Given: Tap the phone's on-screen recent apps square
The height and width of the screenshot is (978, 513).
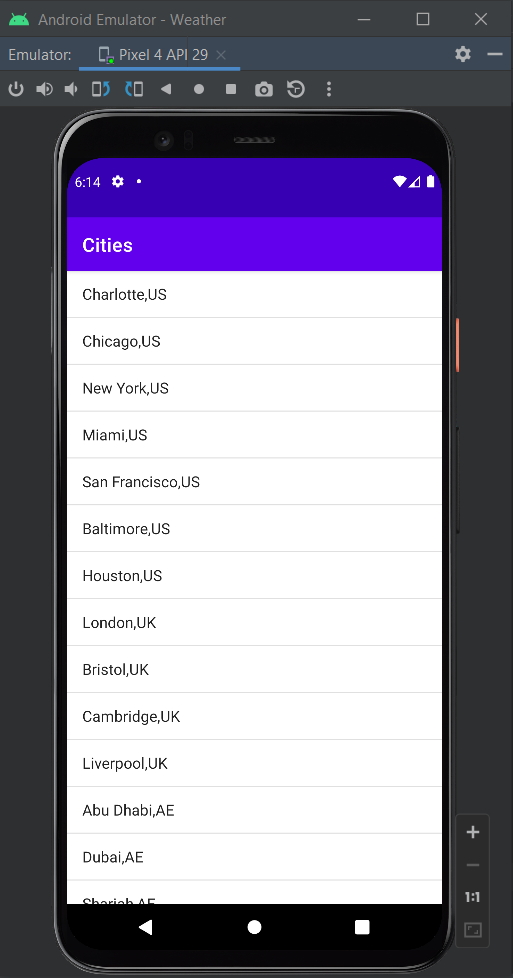Looking at the screenshot, I should [x=362, y=927].
